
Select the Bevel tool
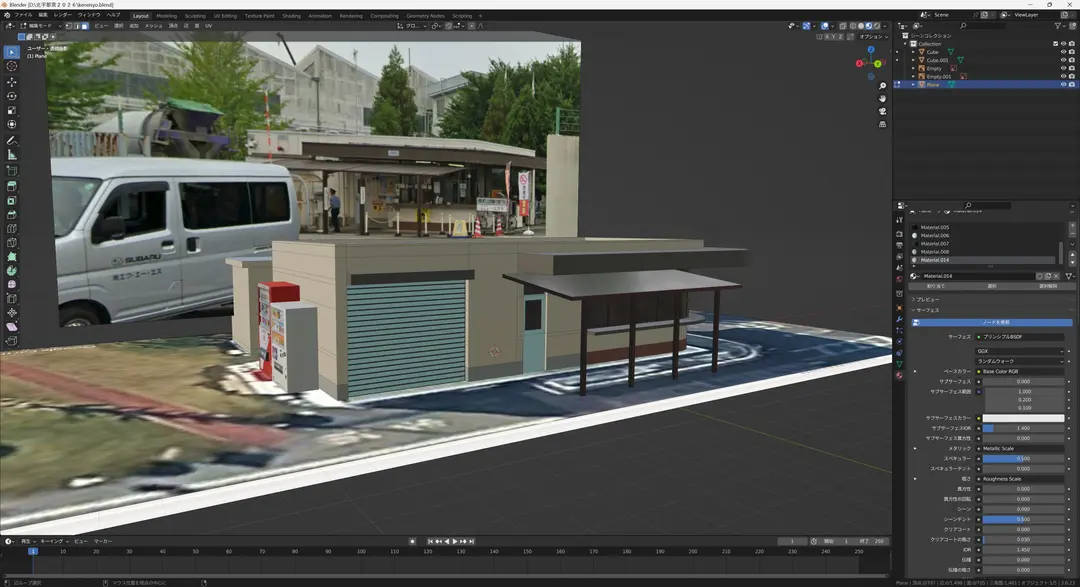point(12,214)
